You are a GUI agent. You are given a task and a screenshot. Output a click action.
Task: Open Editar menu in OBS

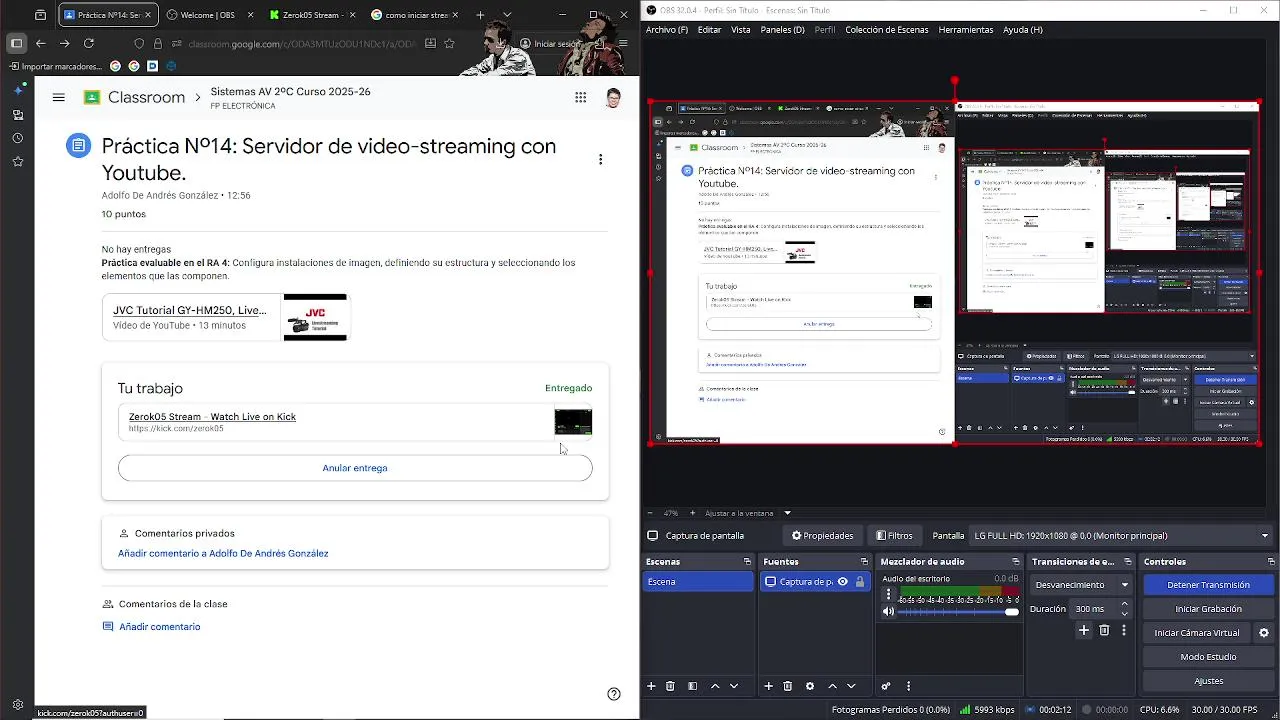pos(710,30)
